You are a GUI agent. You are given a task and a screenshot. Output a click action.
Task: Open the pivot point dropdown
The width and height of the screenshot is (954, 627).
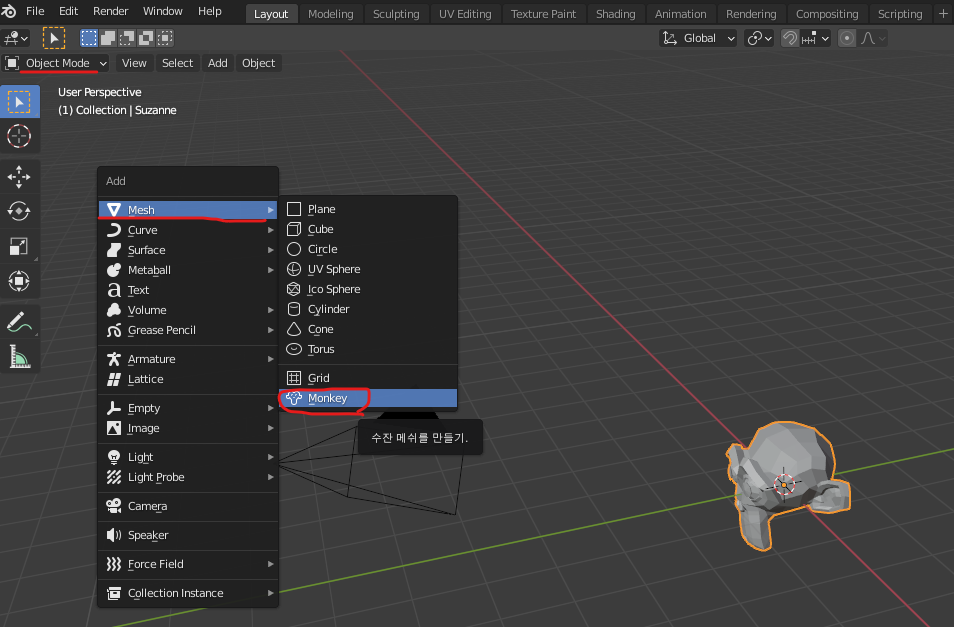point(759,38)
